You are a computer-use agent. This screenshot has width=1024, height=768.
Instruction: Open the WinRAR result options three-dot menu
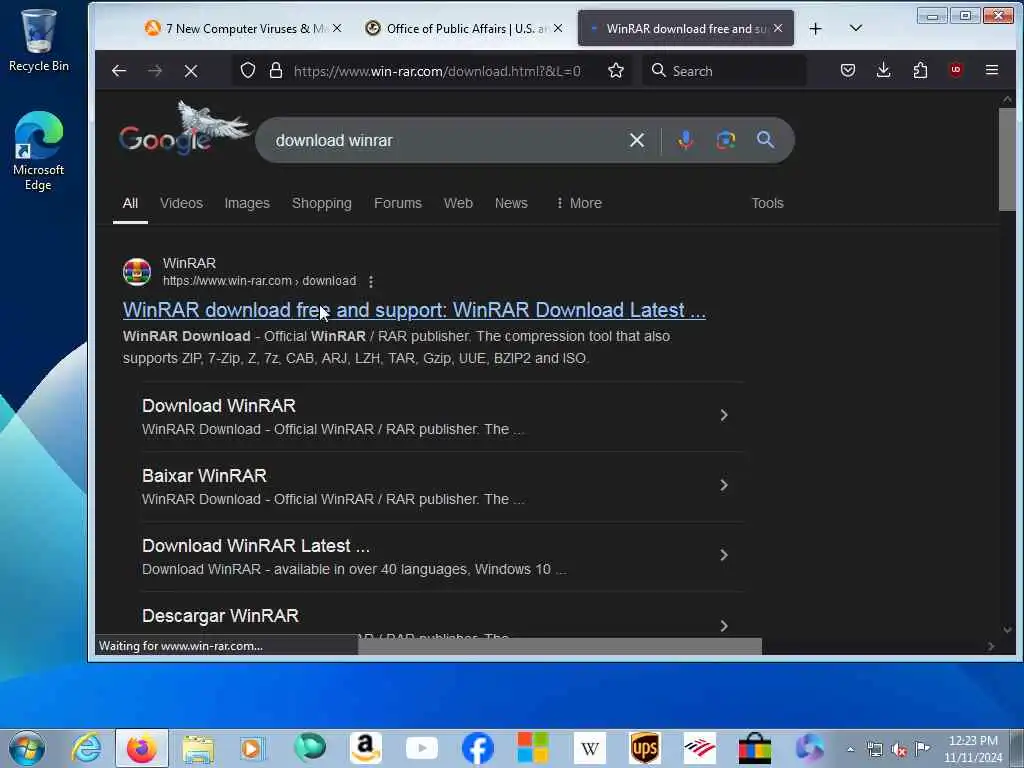tap(371, 281)
